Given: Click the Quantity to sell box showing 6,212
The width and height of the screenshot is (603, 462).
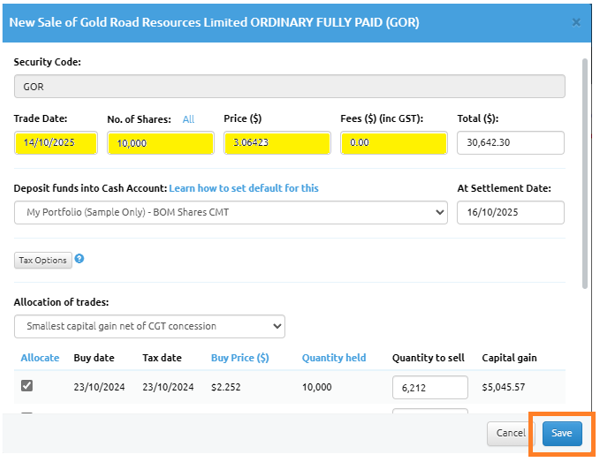Looking at the screenshot, I should (430, 387).
